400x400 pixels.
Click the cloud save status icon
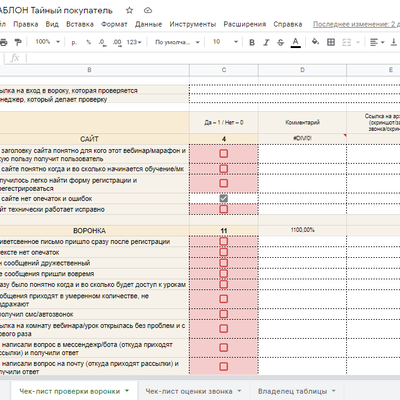(148, 10)
